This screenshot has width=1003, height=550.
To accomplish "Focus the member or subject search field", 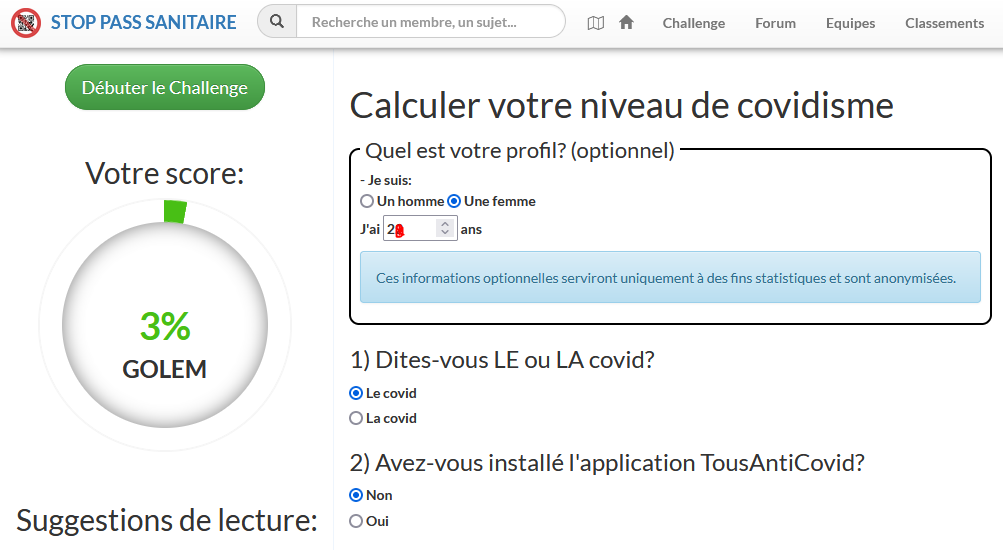I will coord(430,22).
